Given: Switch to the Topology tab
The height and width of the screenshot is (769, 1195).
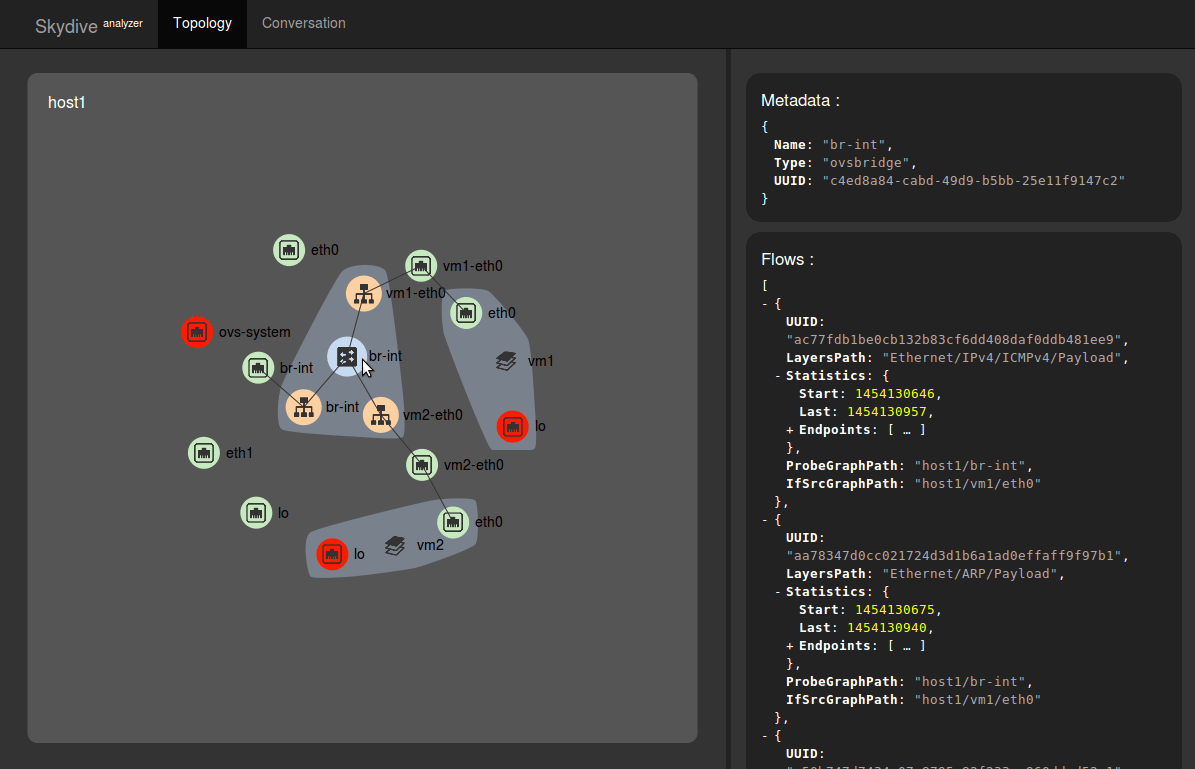Looking at the screenshot, I should [x=202, y=24].
